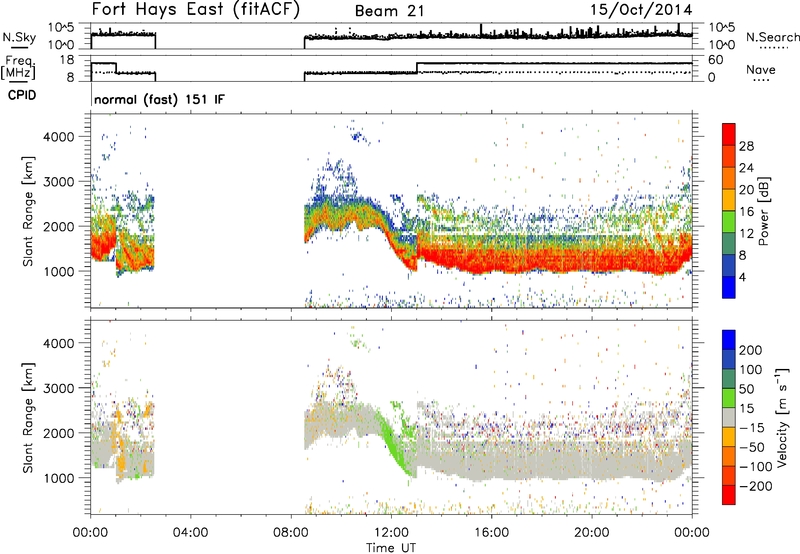Screen dimensions: 800x554
Task: Click the velocity panel "Slant Range [km]" label
Action: [x=29, y=417]
